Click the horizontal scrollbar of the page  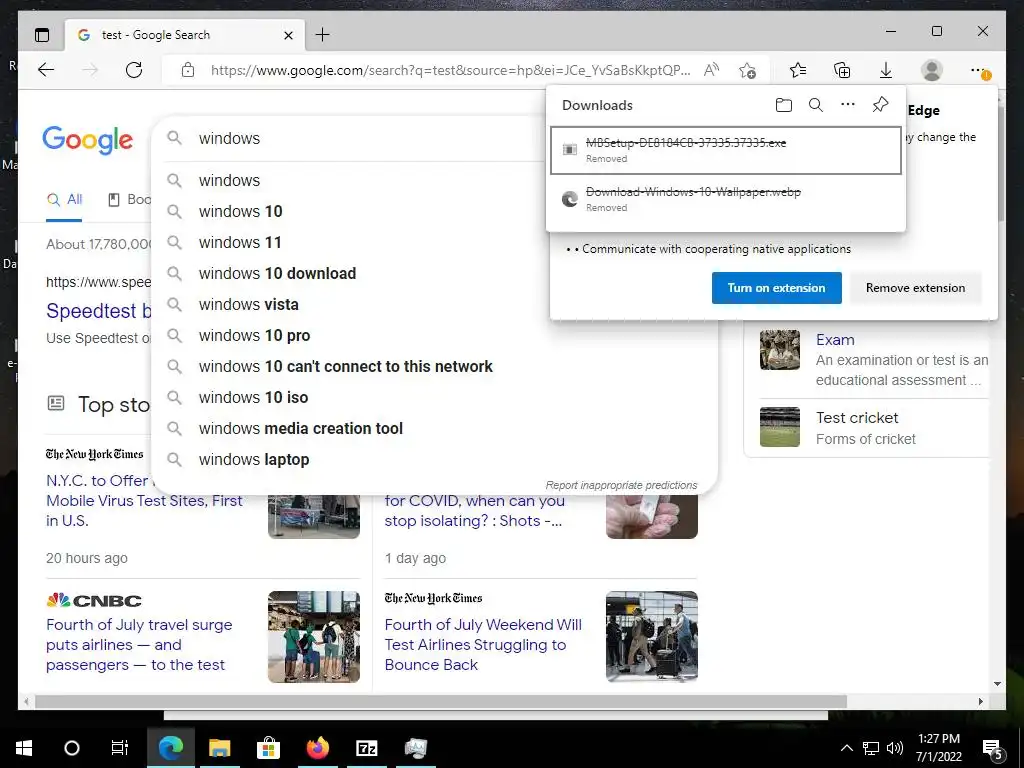441,701
